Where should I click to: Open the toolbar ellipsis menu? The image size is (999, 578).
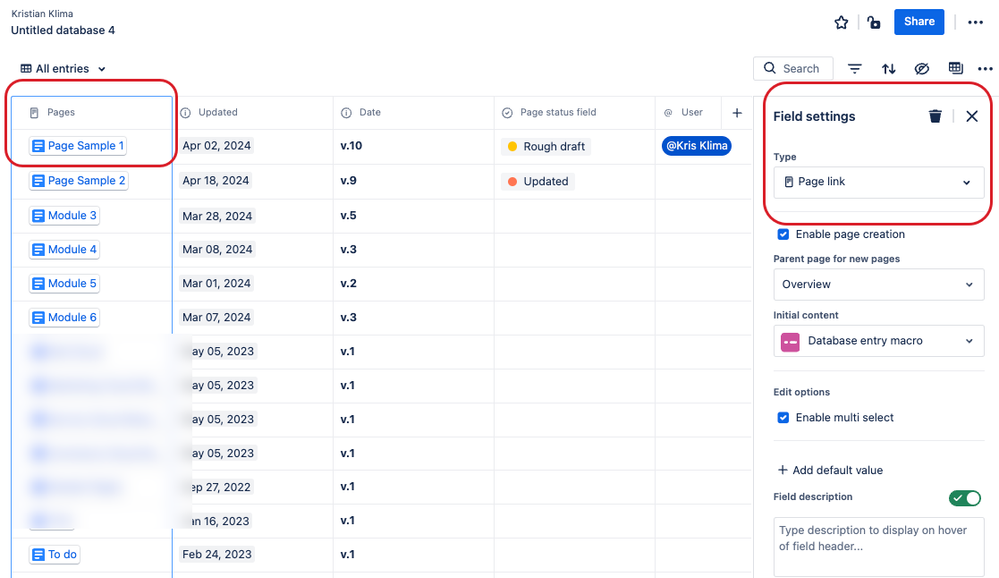coord(985,68)
